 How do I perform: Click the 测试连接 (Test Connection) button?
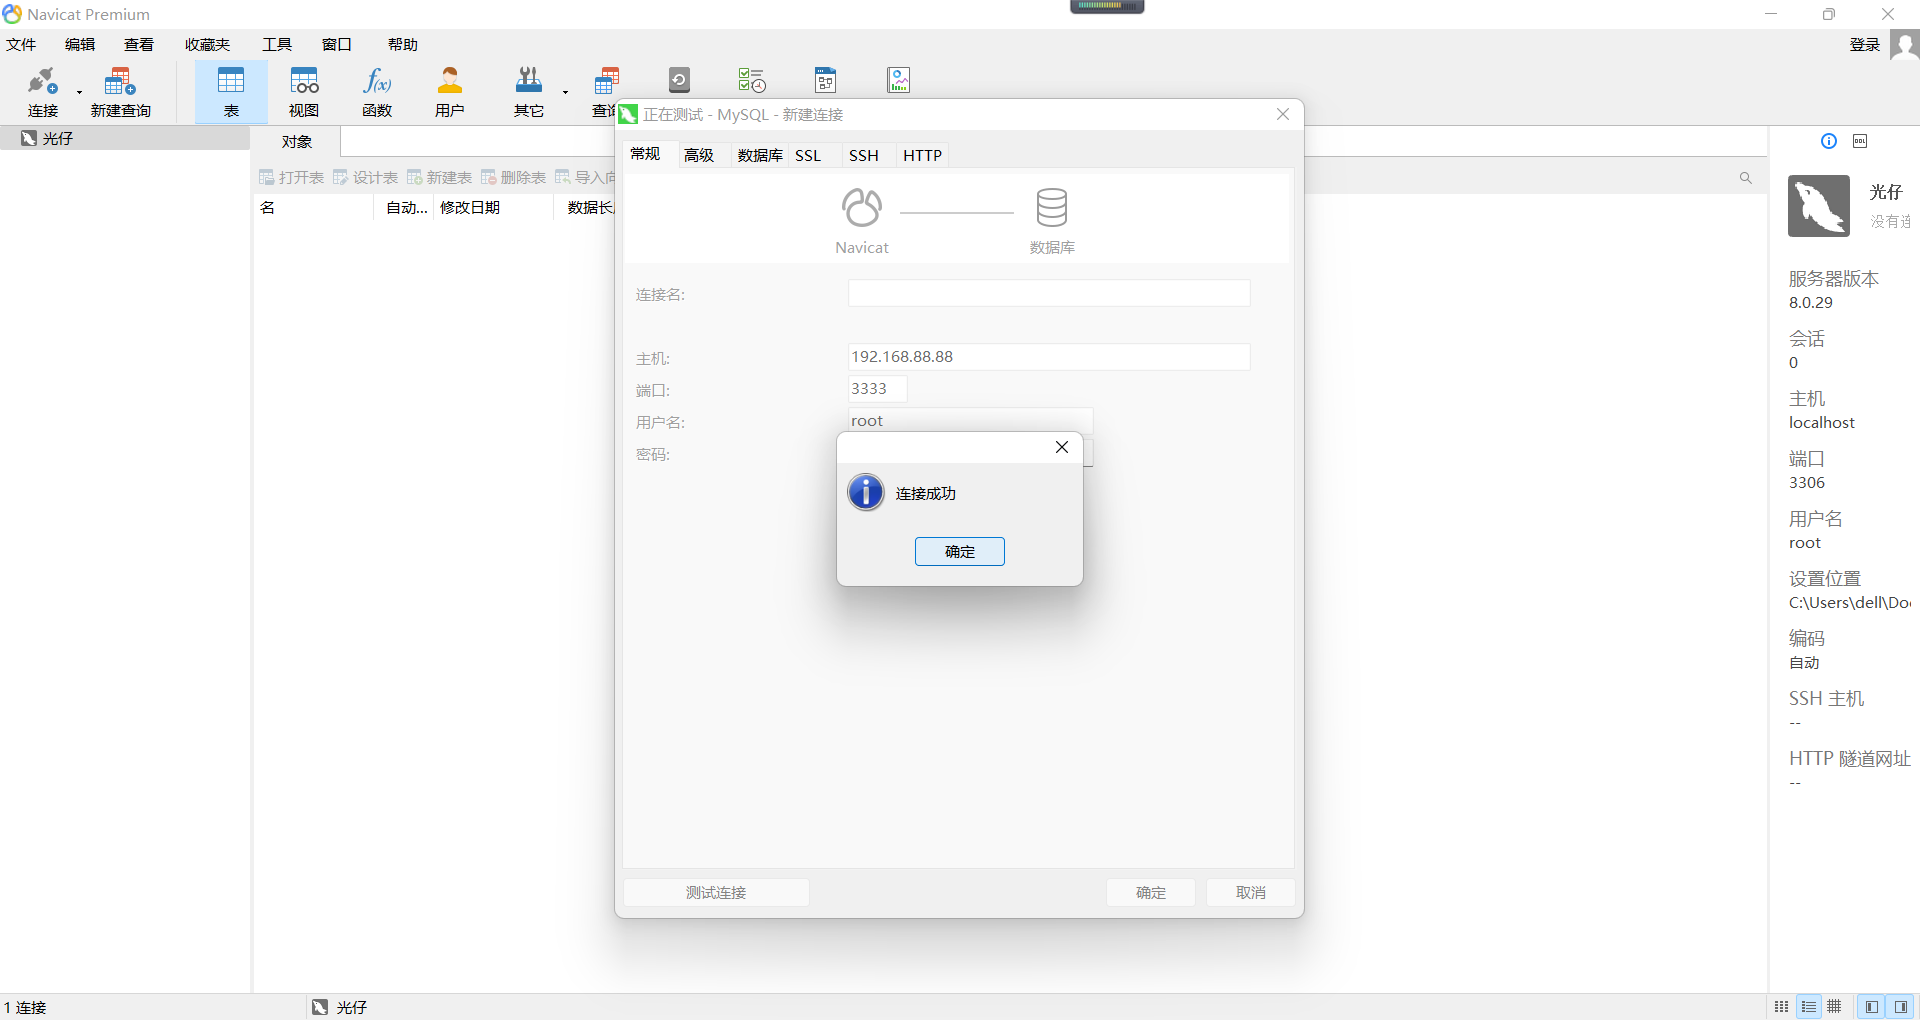pos(716,893)
